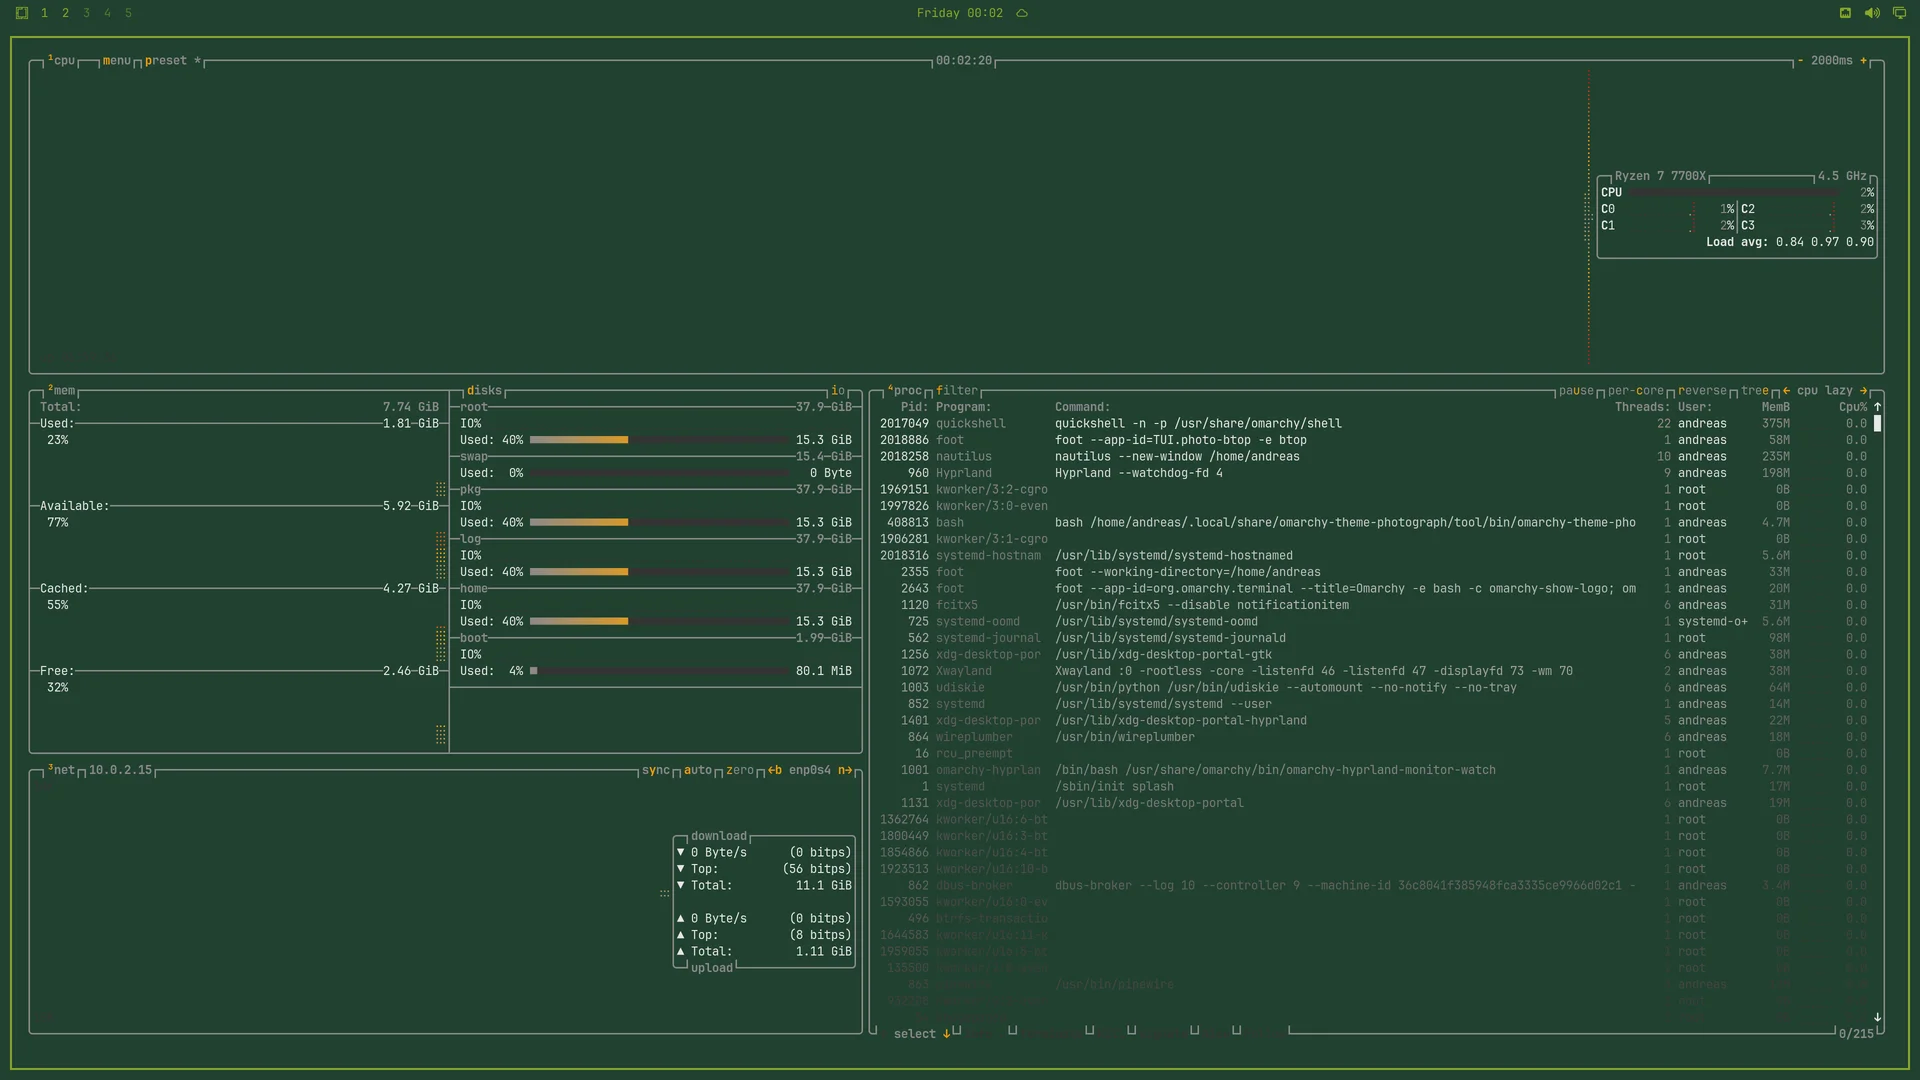Screen dimensions: 1920x1080
Task: Click the plus icon to increase update interval
Action: pos(1863,61)
